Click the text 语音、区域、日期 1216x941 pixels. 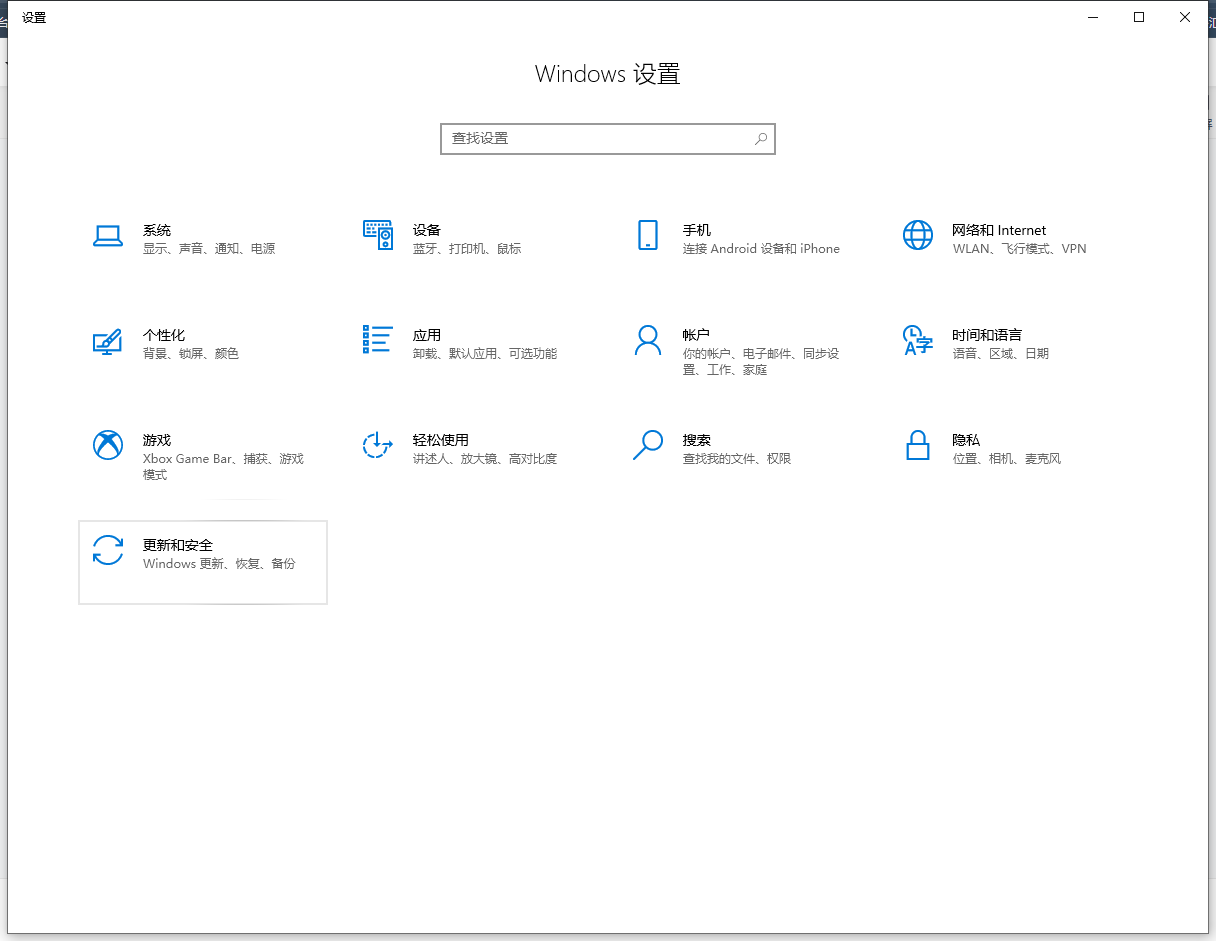1001,354
